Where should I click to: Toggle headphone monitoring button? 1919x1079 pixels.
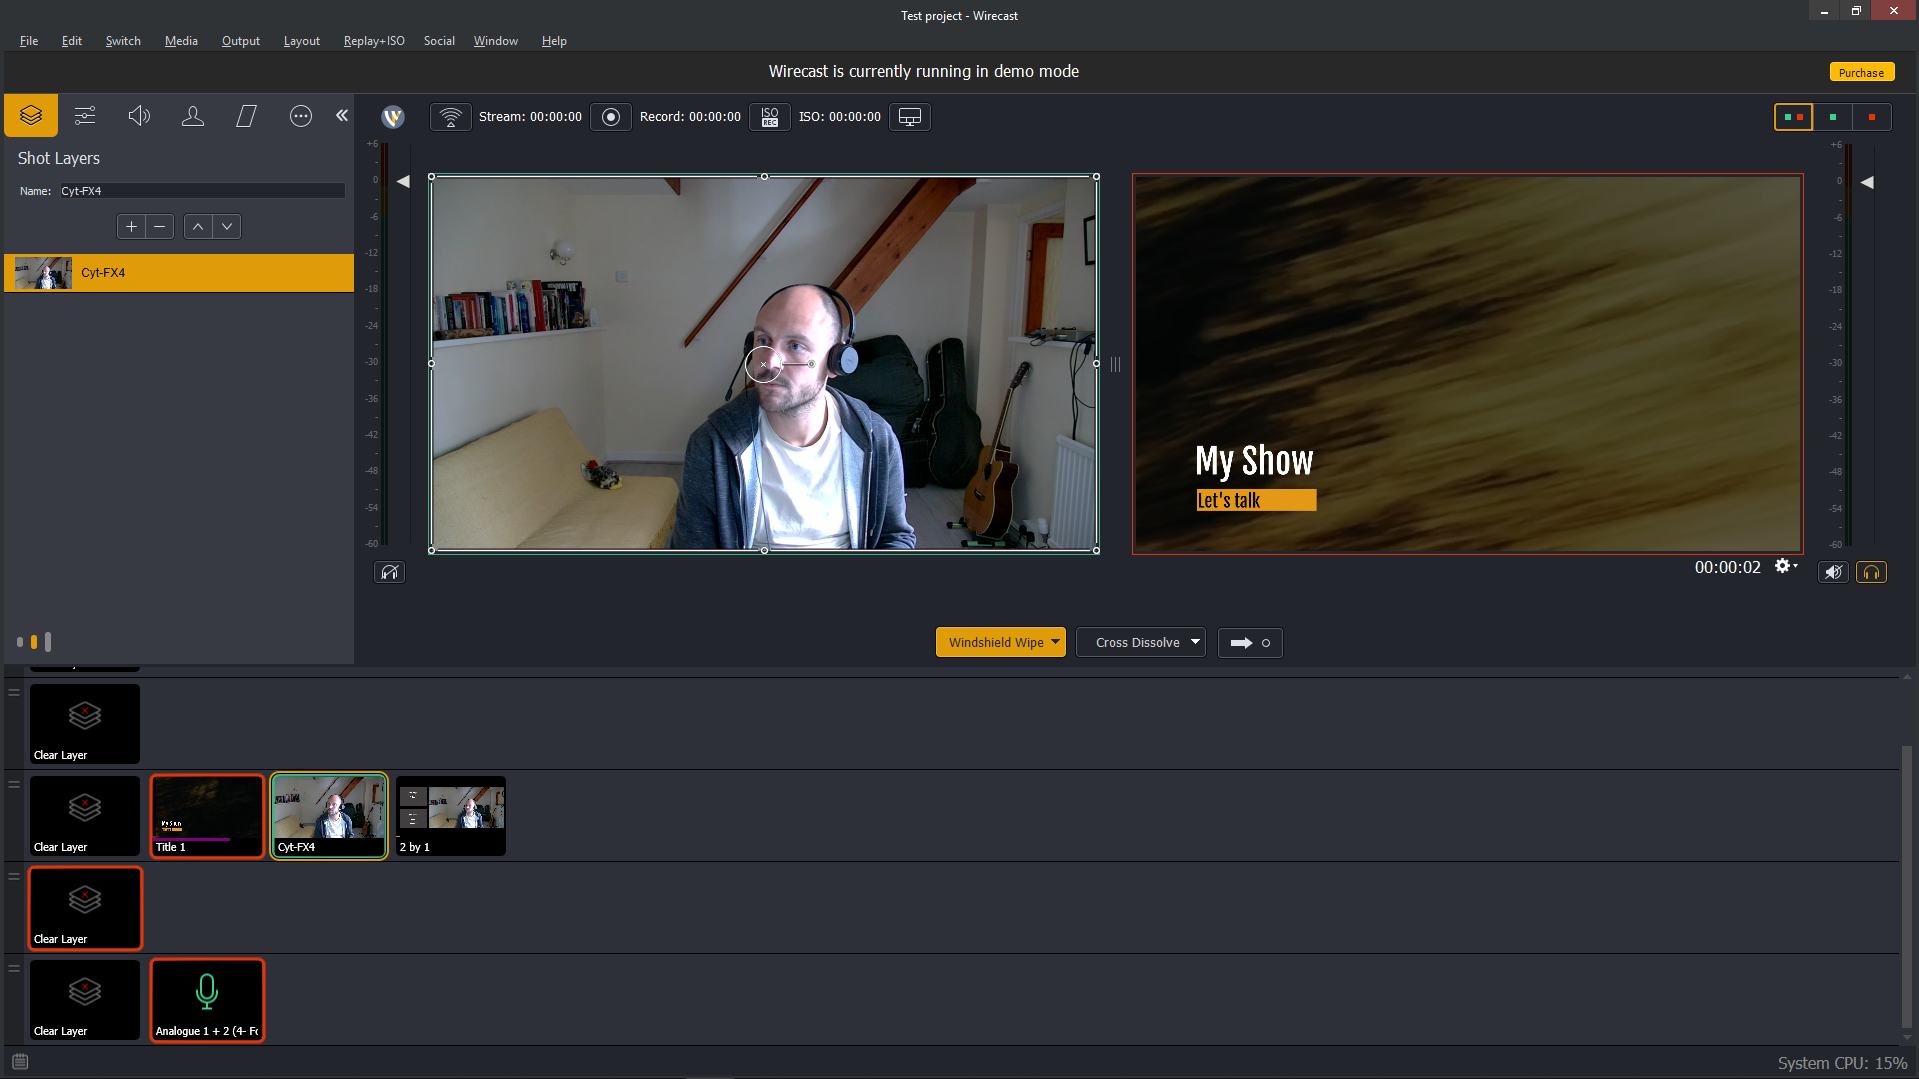pyautogui.click(x=1872, y=572)
